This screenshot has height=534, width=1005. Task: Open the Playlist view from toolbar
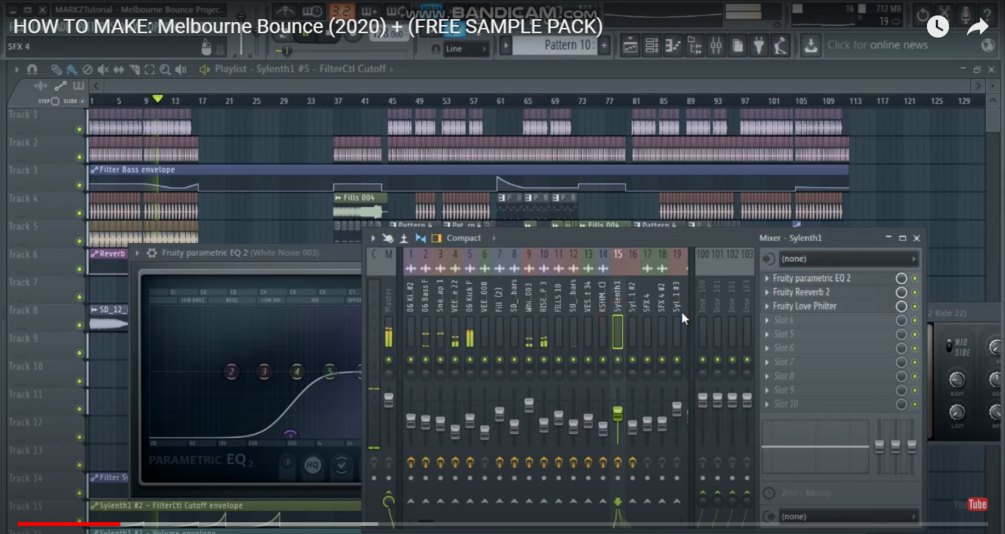pyautogui.click(x=630, y=46)
